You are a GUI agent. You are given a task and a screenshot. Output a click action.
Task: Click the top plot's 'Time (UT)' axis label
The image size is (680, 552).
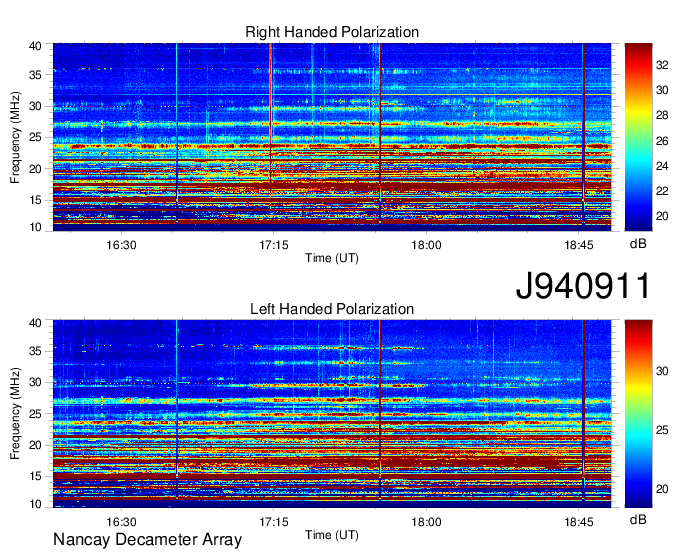(x=332, y=258)
